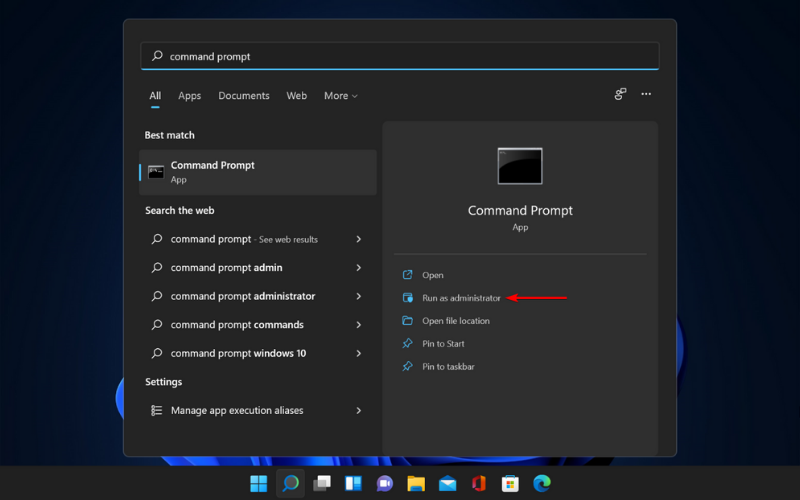
Task: Switch to the Documents tab
Action: pos(244,96)
